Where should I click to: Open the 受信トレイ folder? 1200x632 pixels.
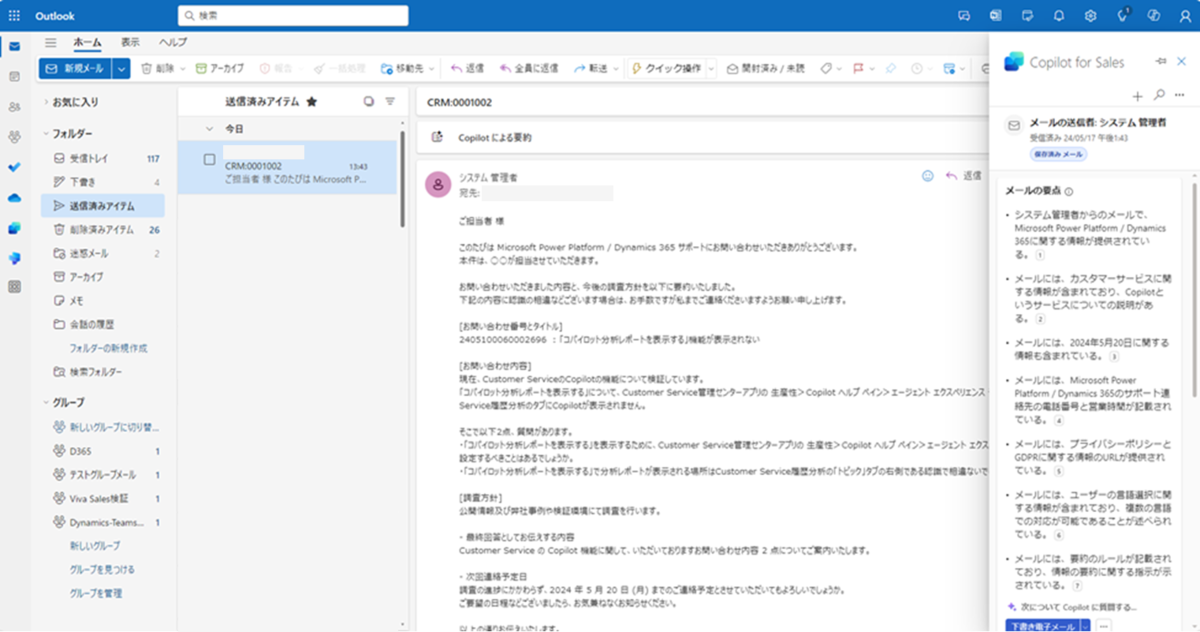click(103, 158)
